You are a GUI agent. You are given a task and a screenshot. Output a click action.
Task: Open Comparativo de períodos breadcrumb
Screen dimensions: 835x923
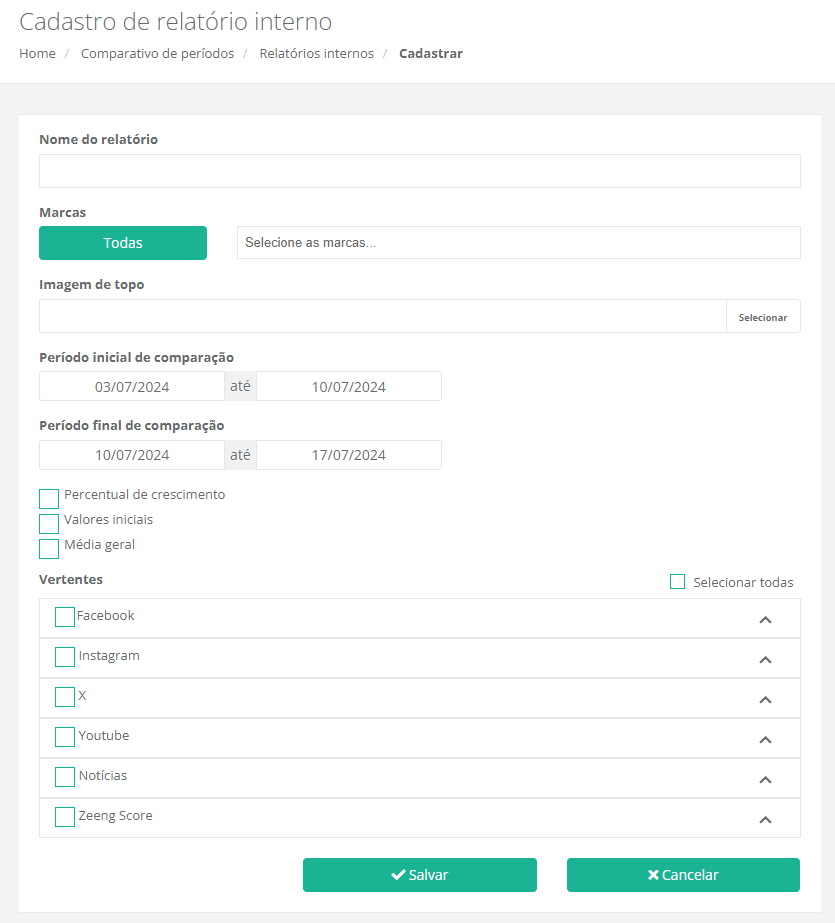157,54
